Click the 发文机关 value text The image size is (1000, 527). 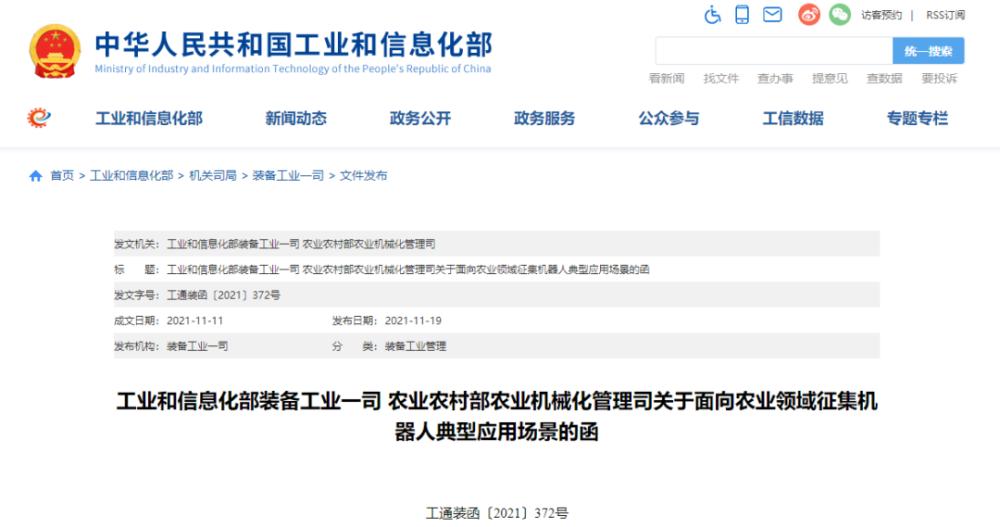click(x=301, y=244)
